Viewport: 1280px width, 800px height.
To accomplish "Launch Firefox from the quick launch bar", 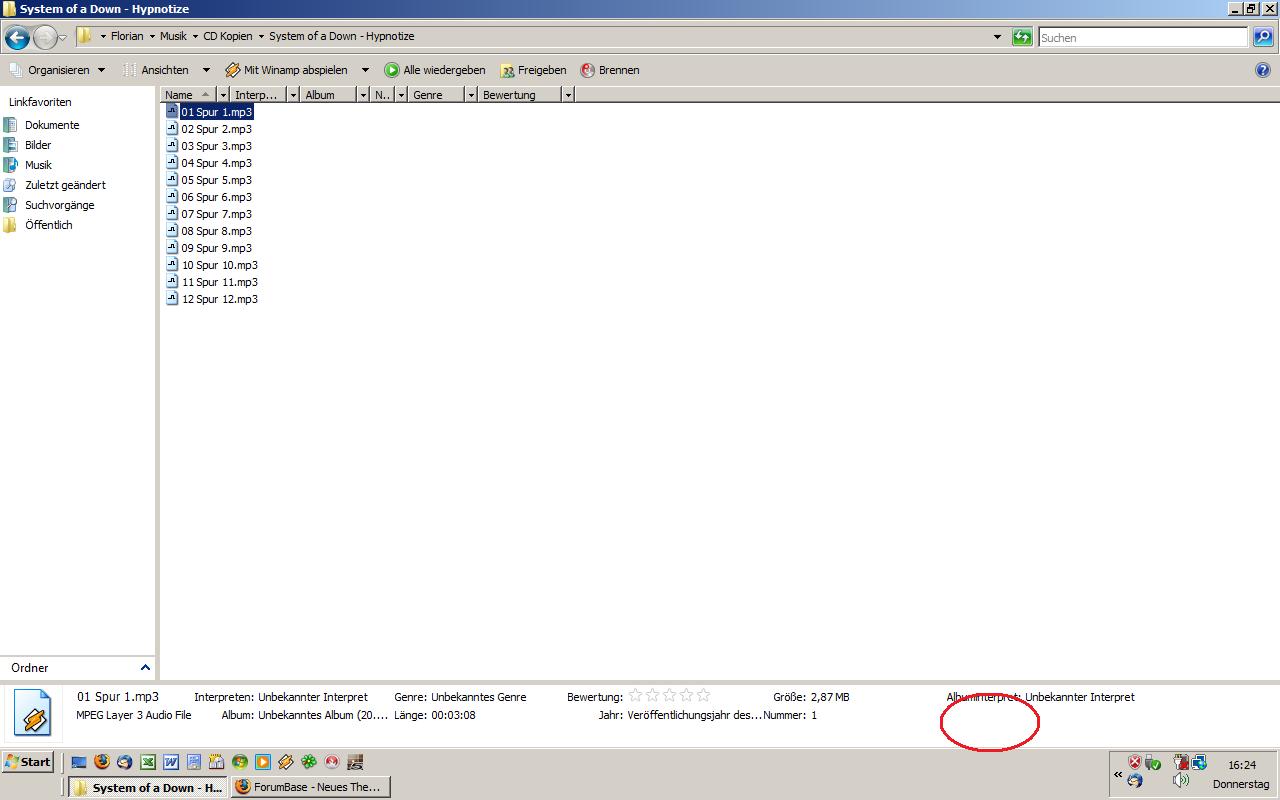I will 102,762.
